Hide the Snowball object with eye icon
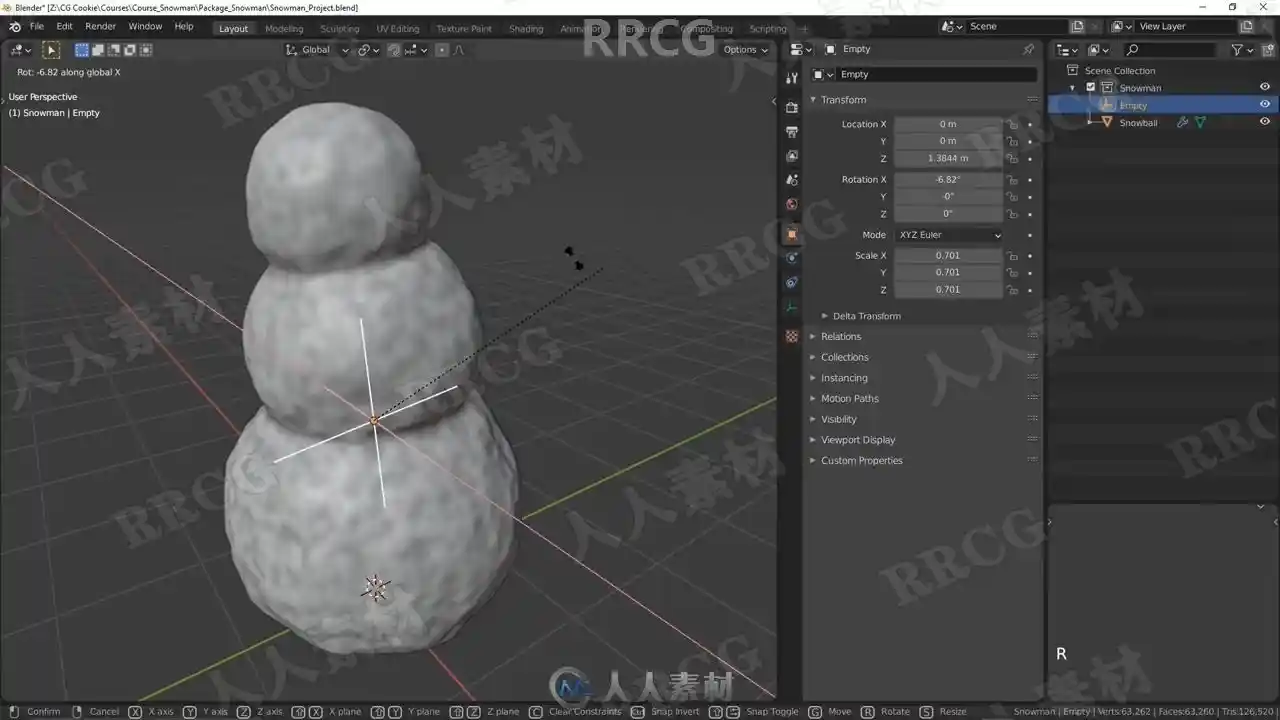This screenshot has height=720, width=1280. click(x=1265, y=122)
